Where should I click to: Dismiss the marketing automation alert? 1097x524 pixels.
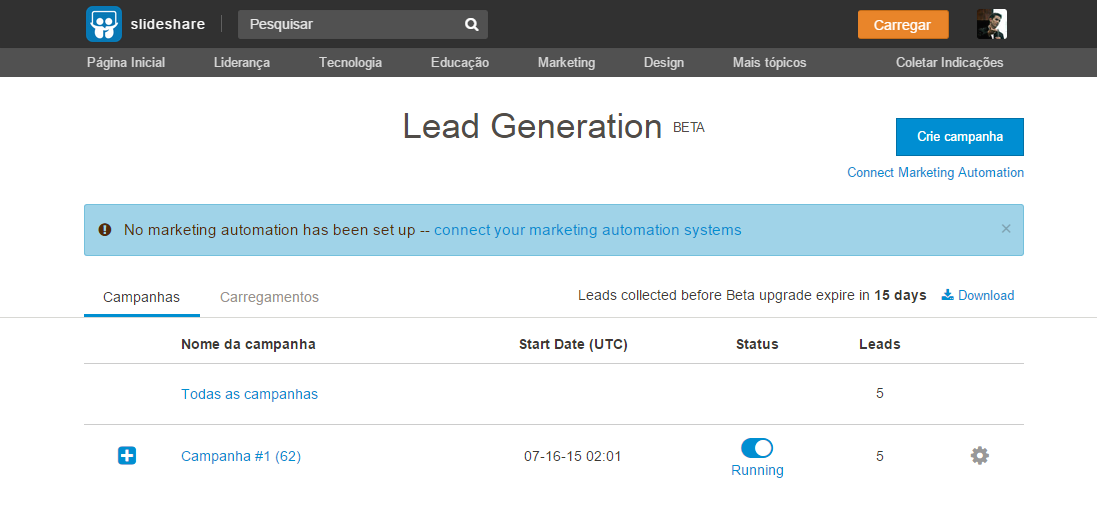(x=1005, y=229)
